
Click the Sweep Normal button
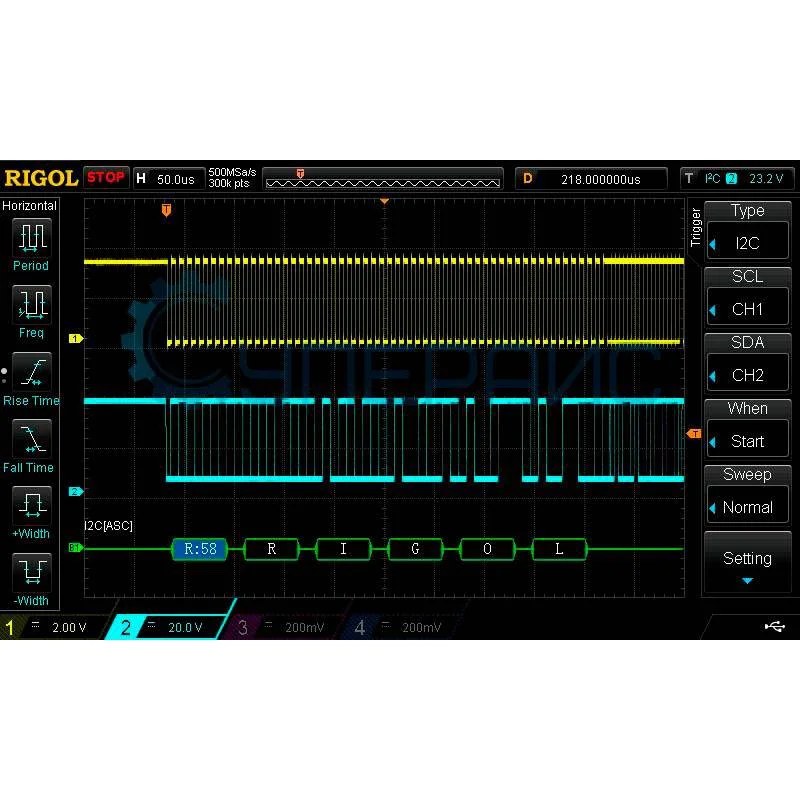click(x=747, y=495)
